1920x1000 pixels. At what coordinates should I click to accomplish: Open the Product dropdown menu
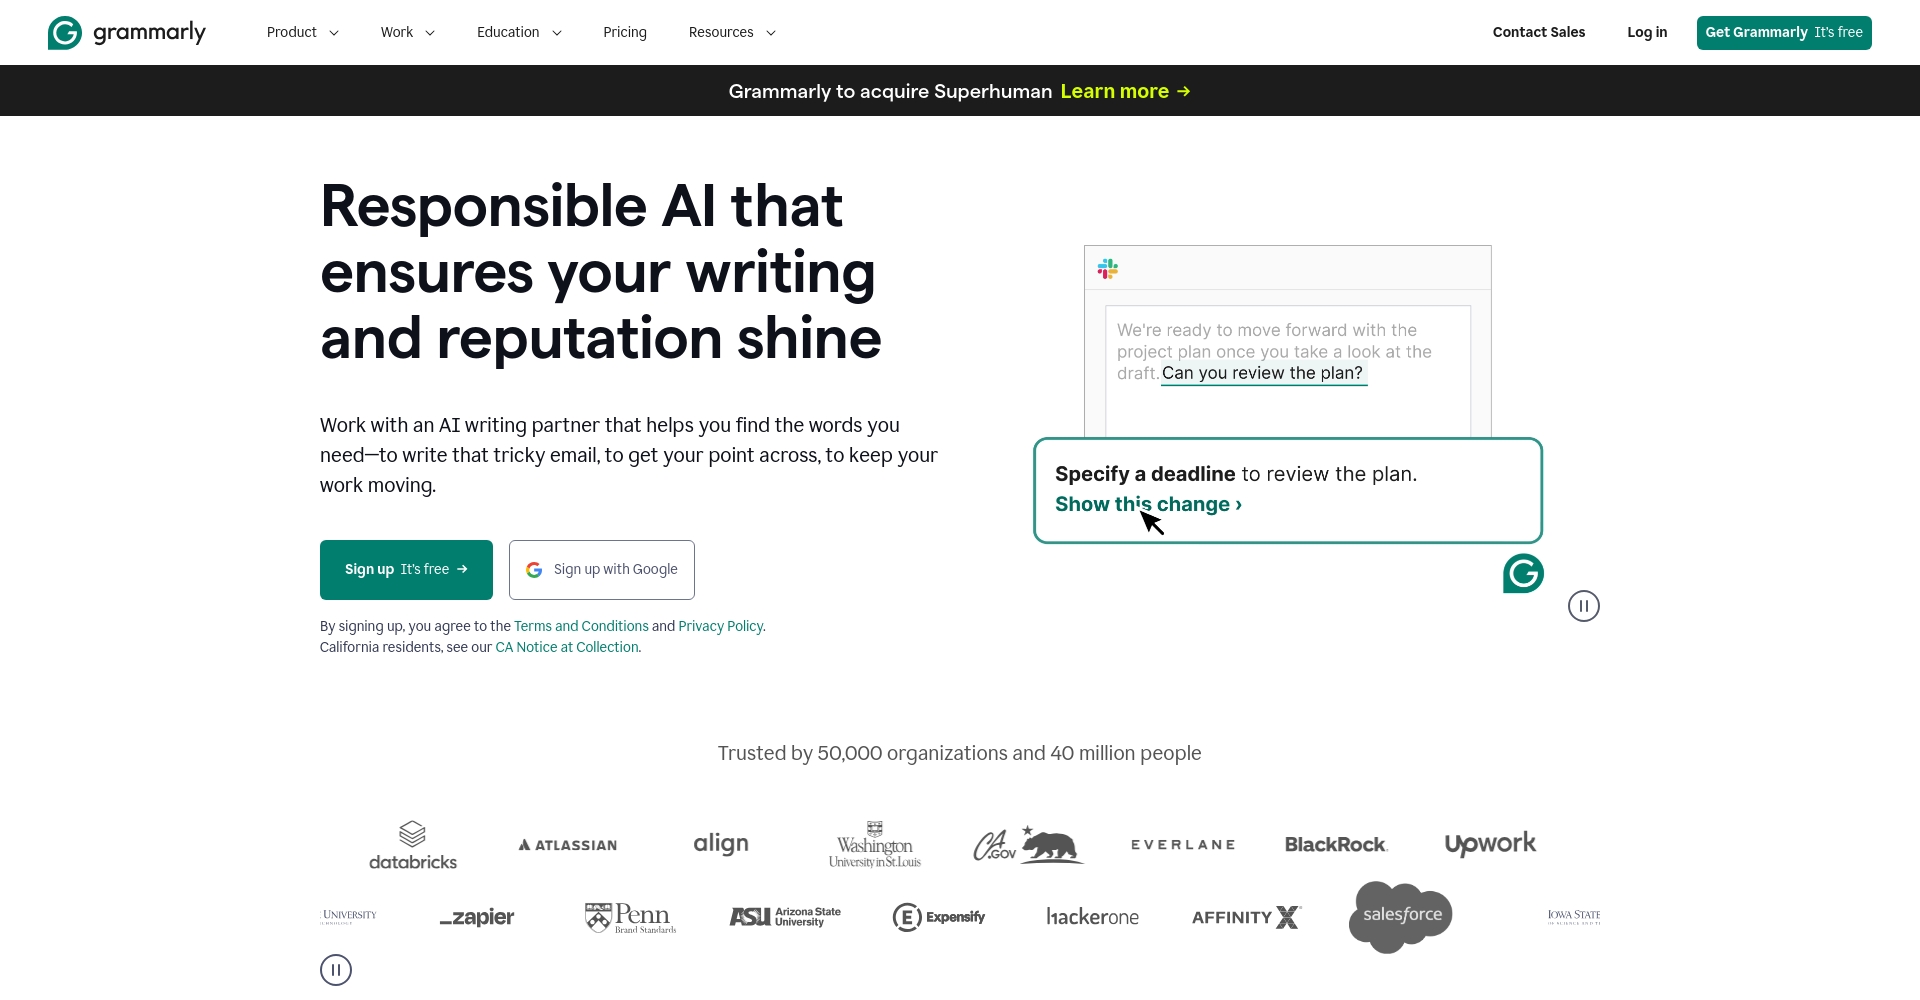point(302,32)
